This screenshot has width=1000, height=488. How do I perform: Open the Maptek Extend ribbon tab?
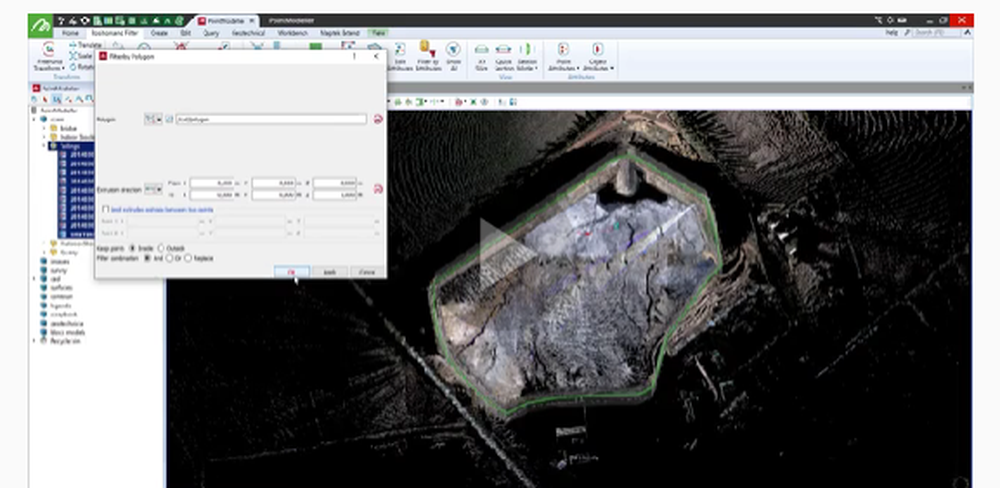[x=339, y=33]
